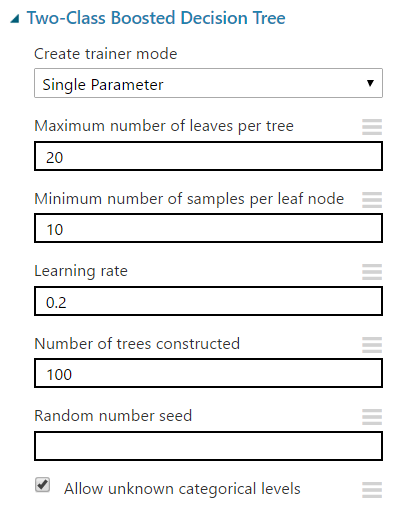Focus the Maximum number of leaves field showing 20
This screenshot has height=510, width=399.
tap(208, 156)
